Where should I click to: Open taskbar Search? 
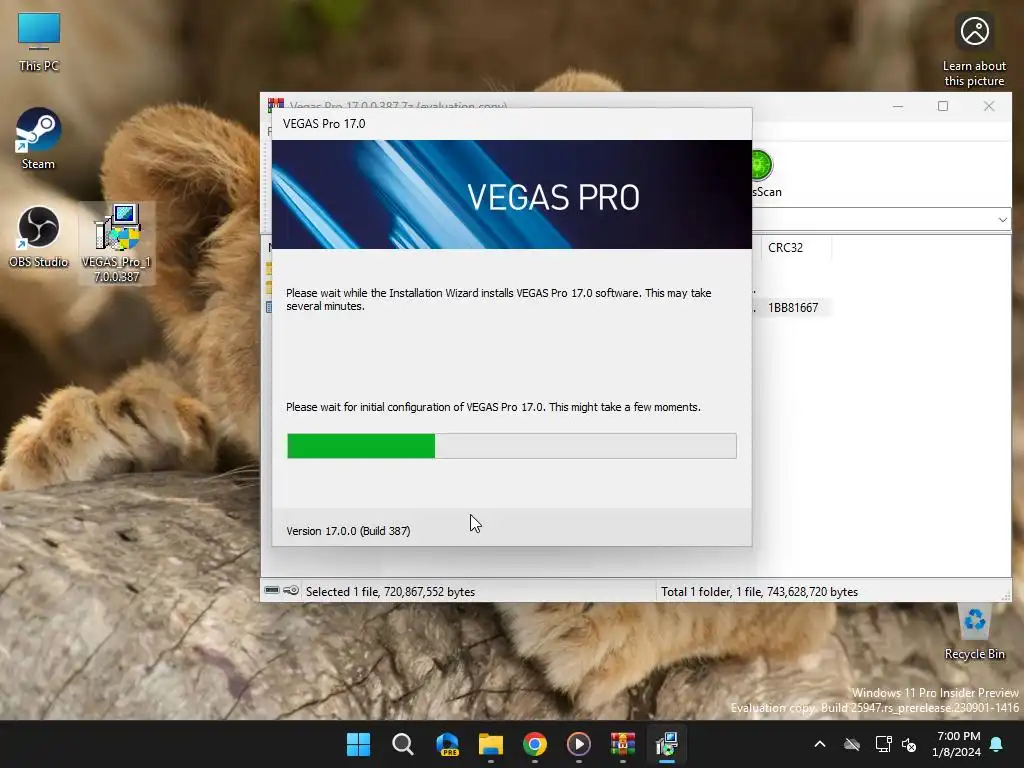402,744
